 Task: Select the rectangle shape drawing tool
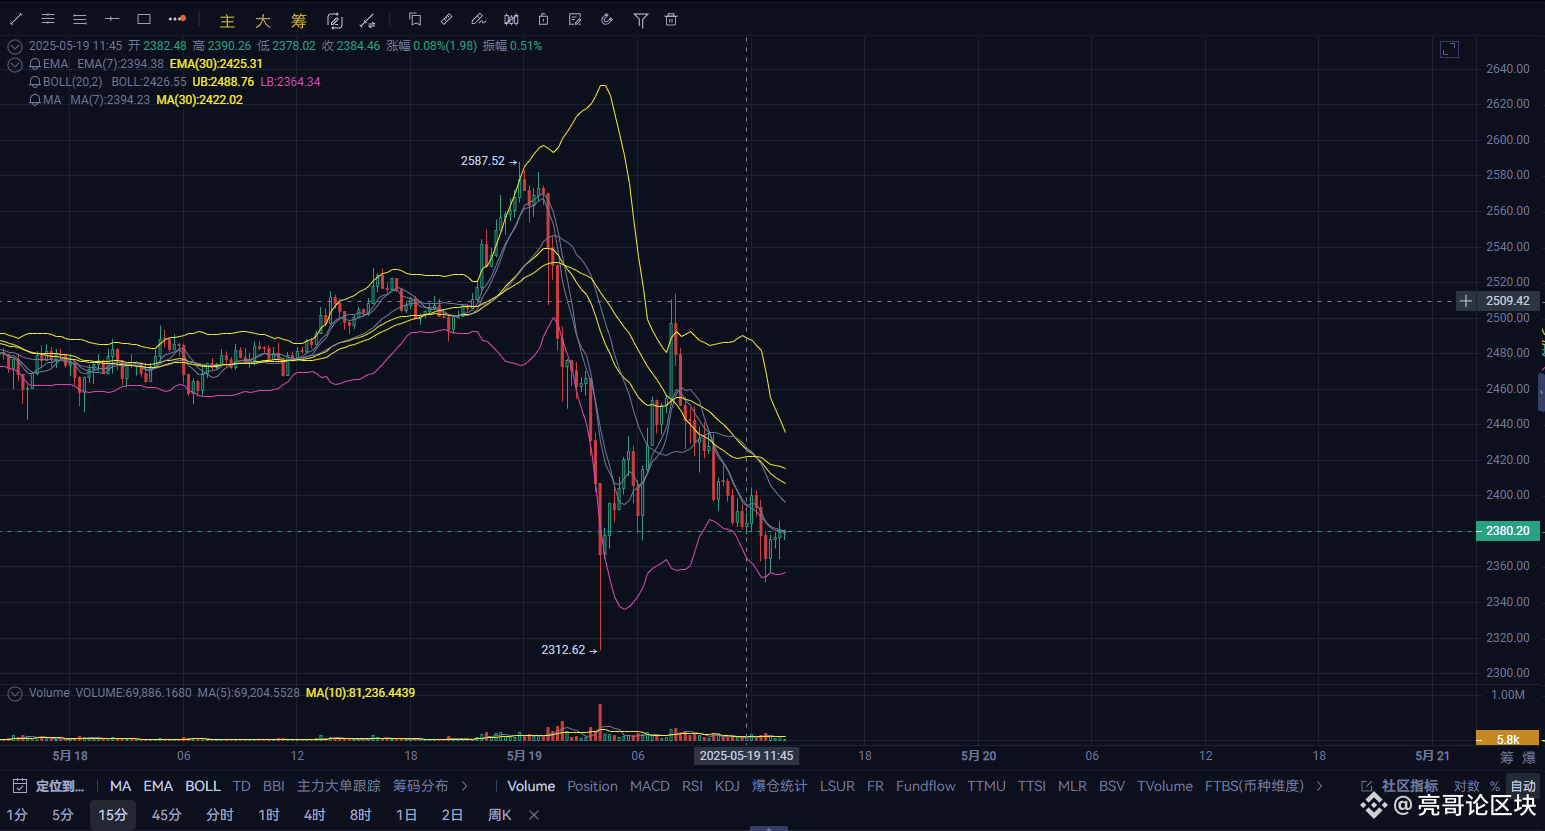point(144,19)
